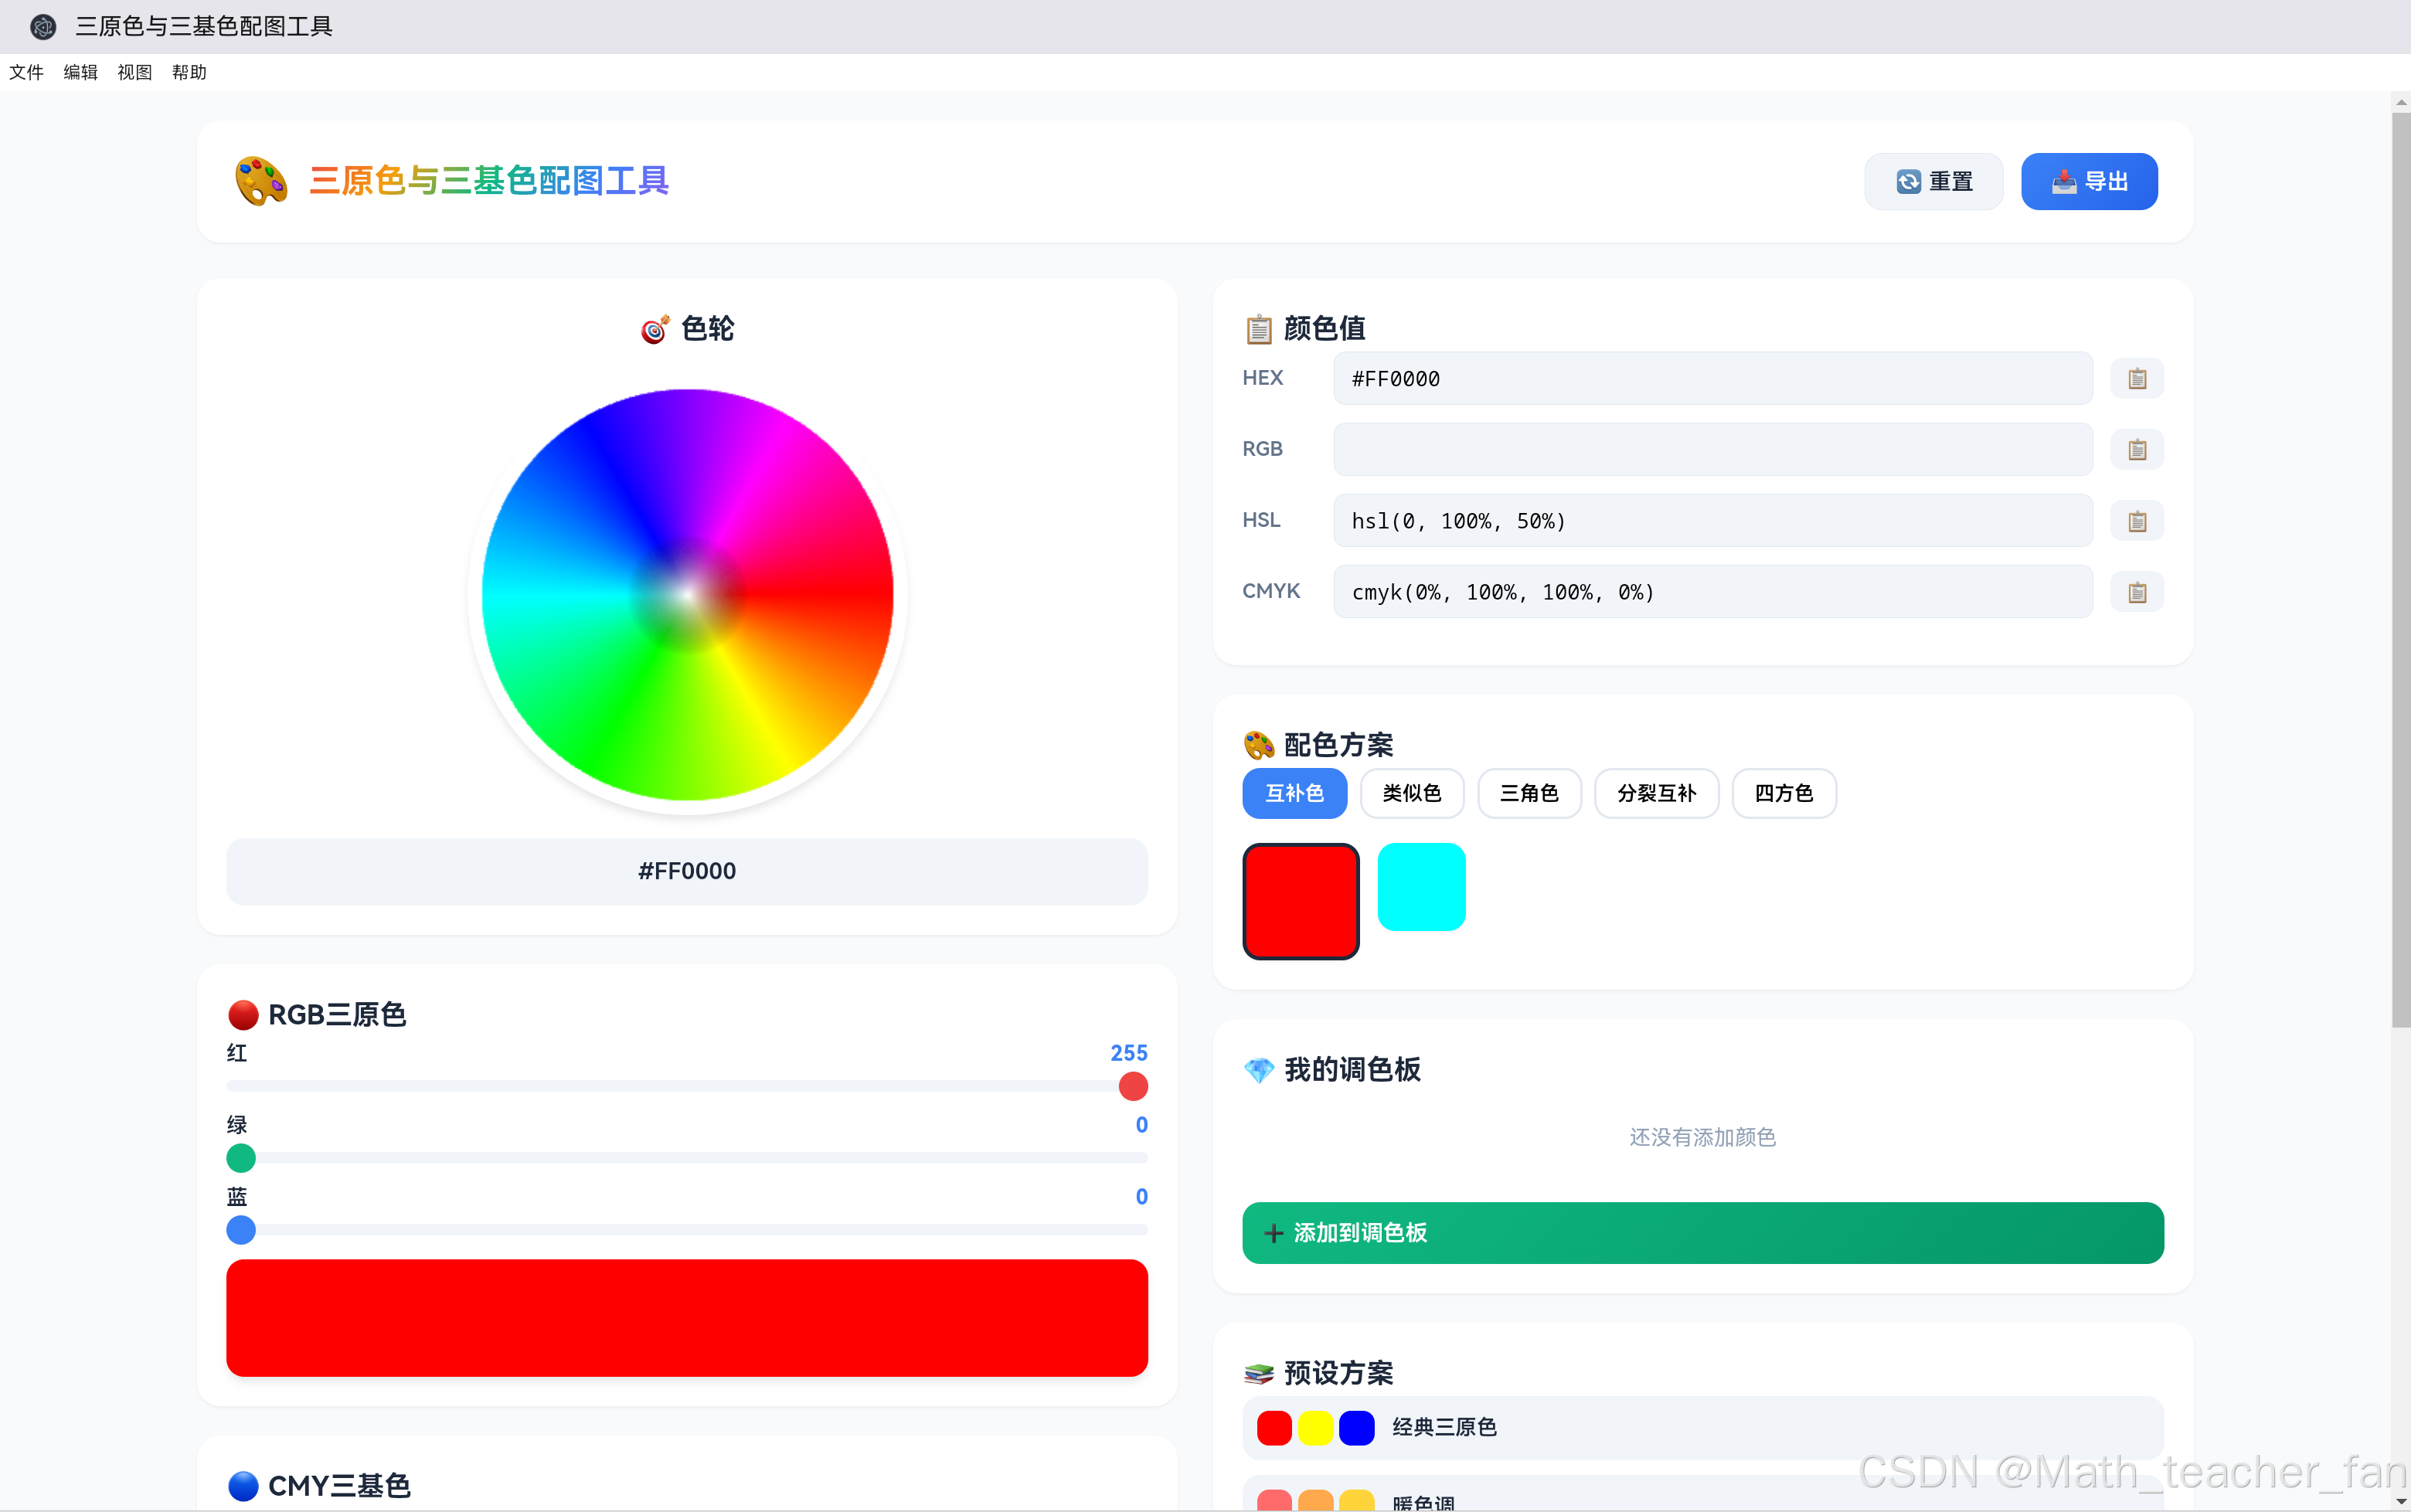Copy the CMYK value with clipboard icon
This screenshot has height=1512, width=2411.
click(2137, 592)
